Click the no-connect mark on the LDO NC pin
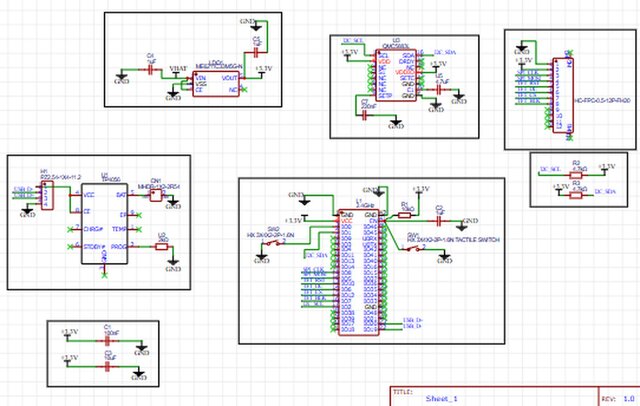Screen dimensions: 640x406 244,90
